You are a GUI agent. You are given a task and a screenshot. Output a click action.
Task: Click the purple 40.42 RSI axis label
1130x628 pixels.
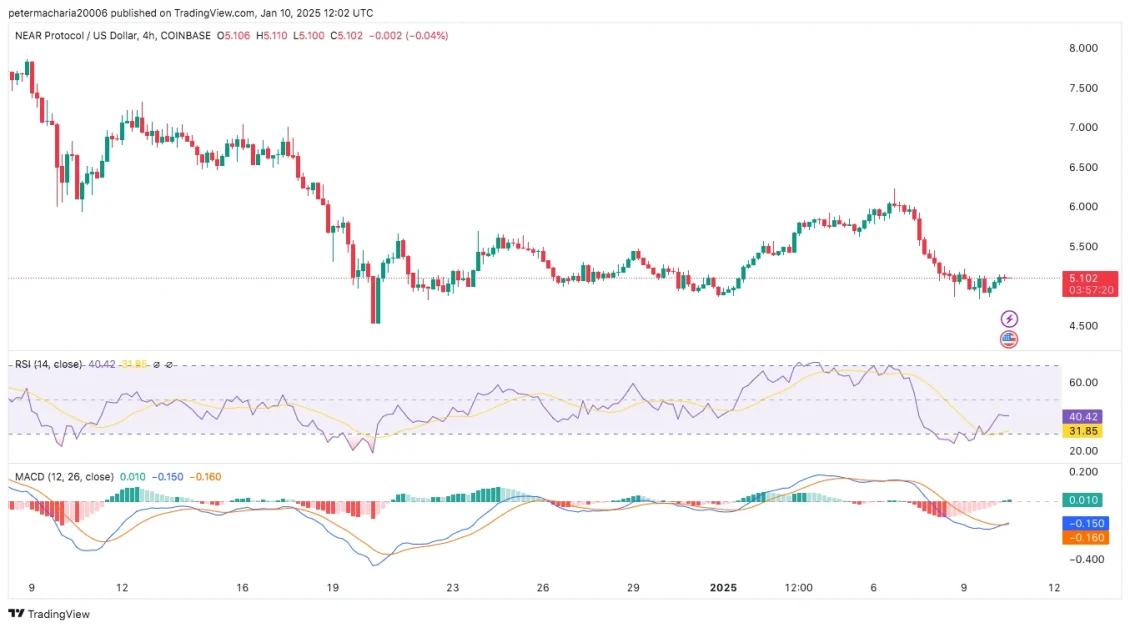[1082, 417]
